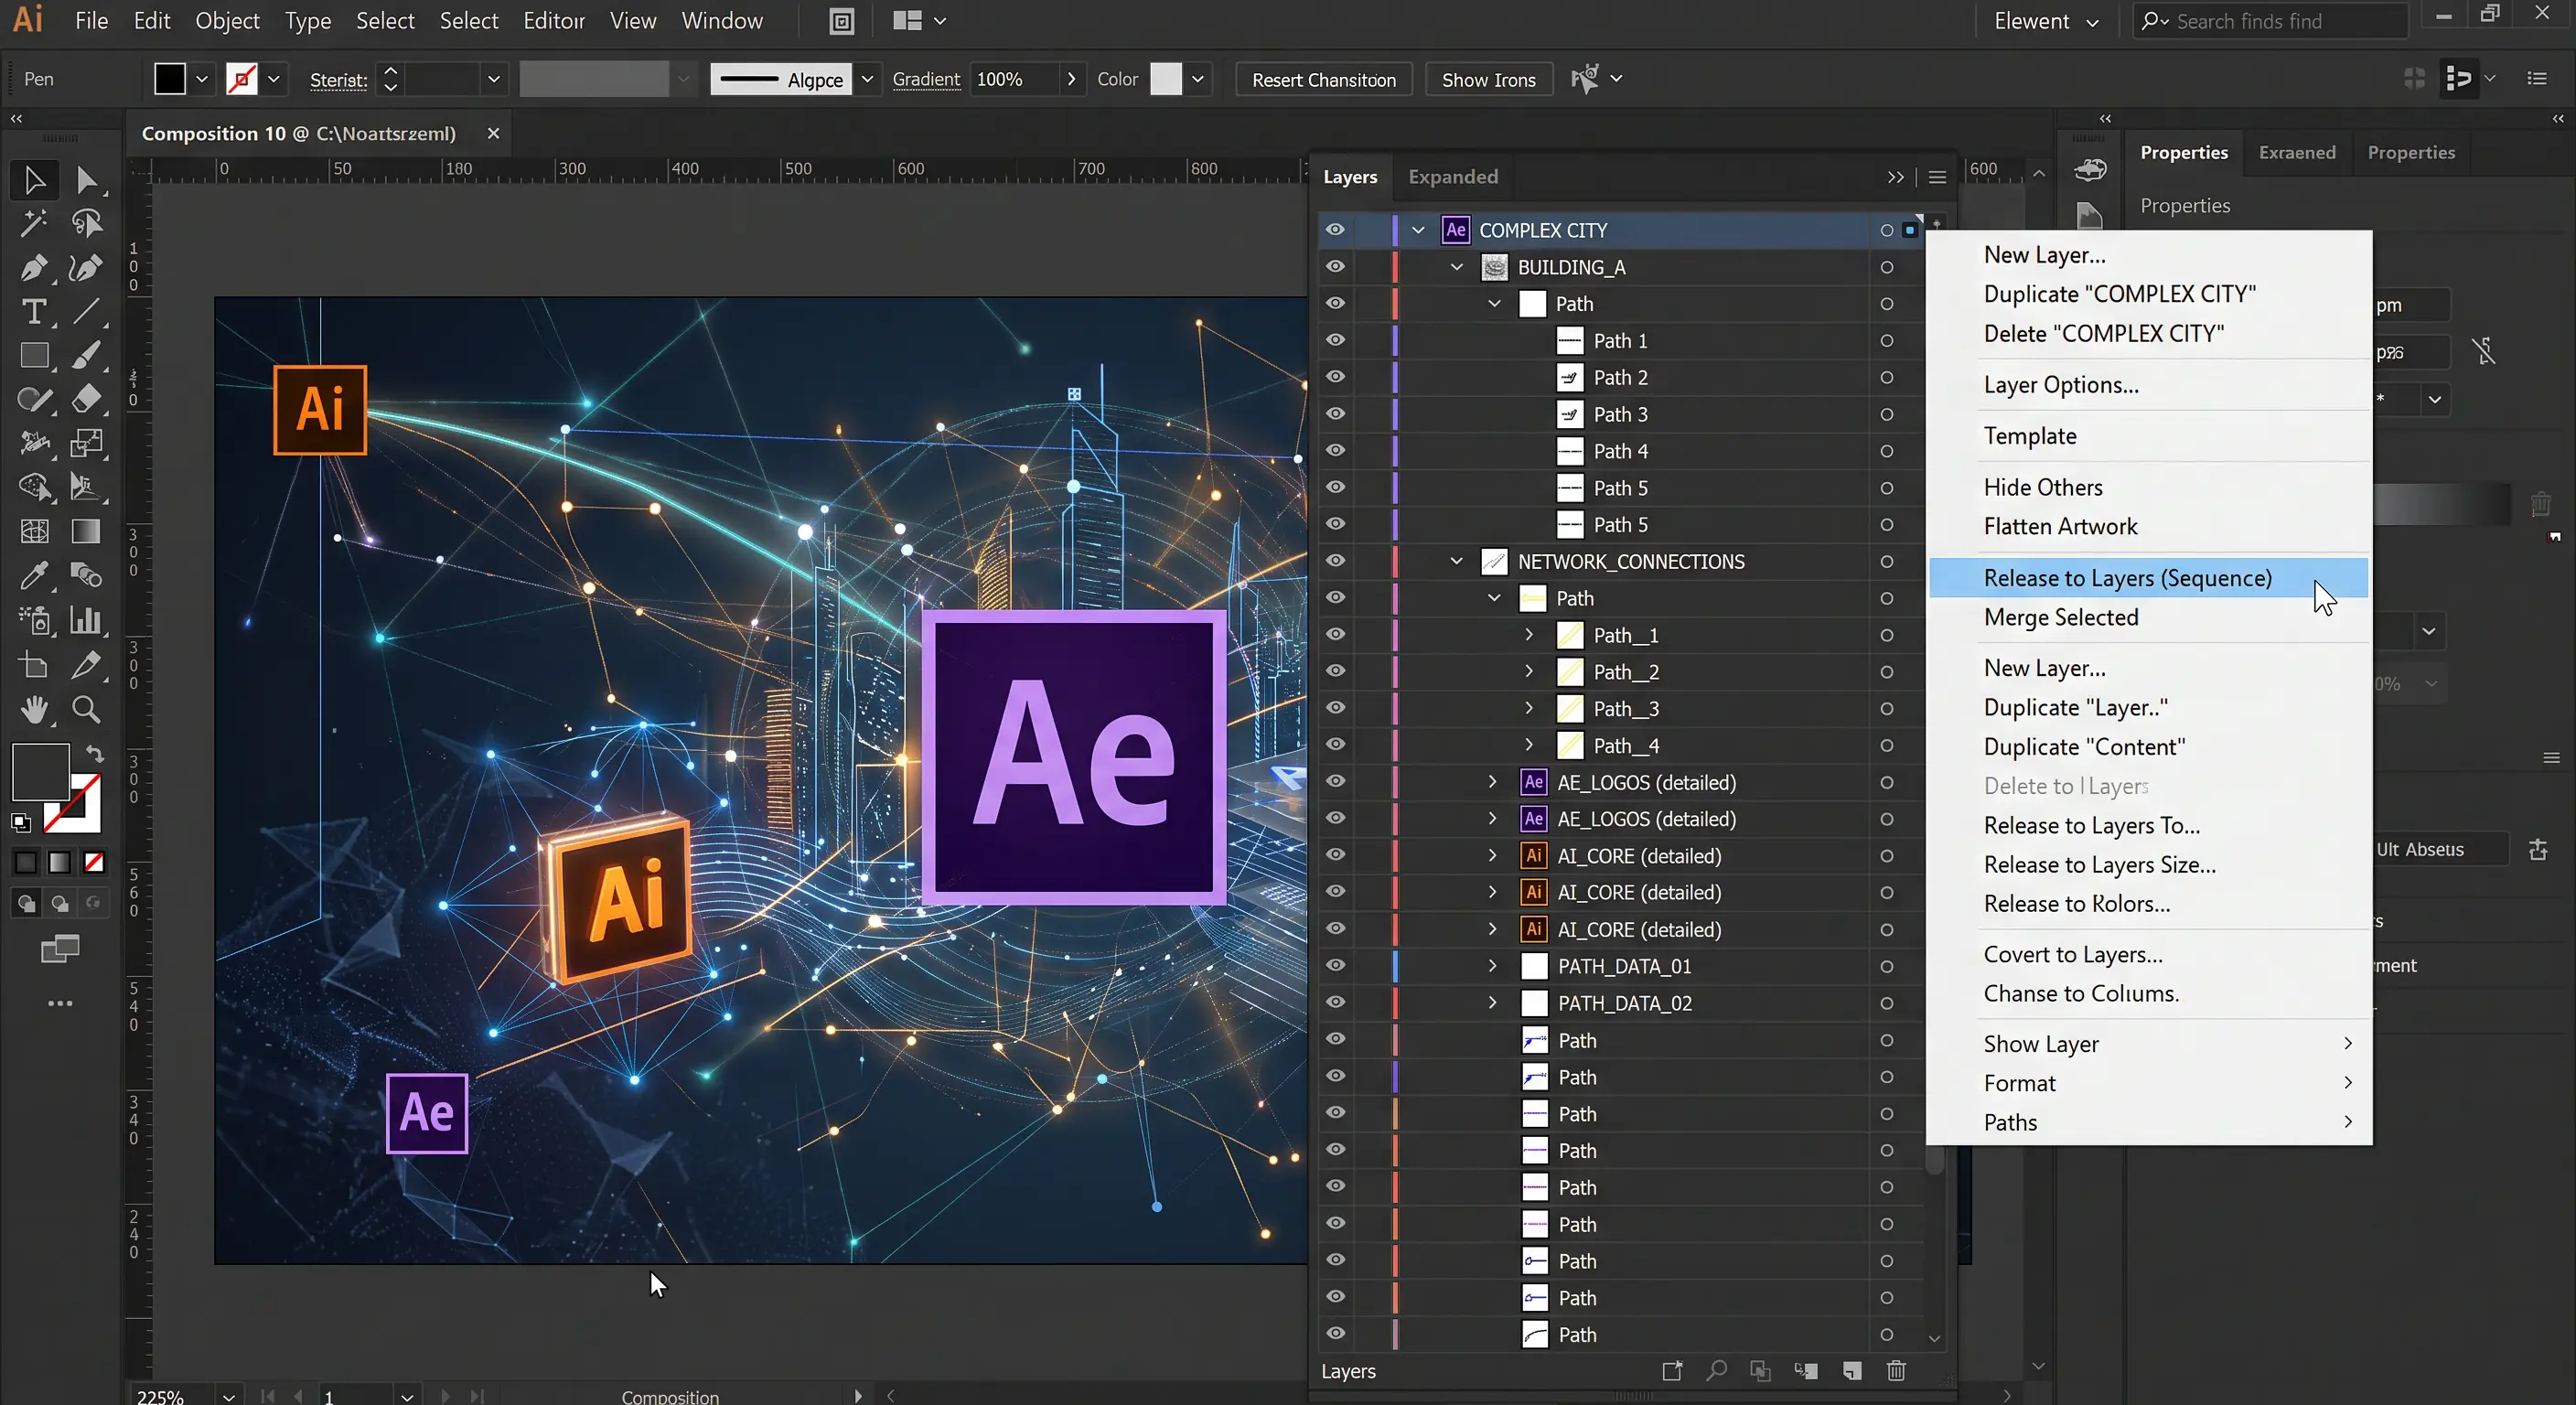Pick the Pen tool in toolbar
This screenshot has height=1405, width=2576.
pyautogui.click(x=34, y=268)
